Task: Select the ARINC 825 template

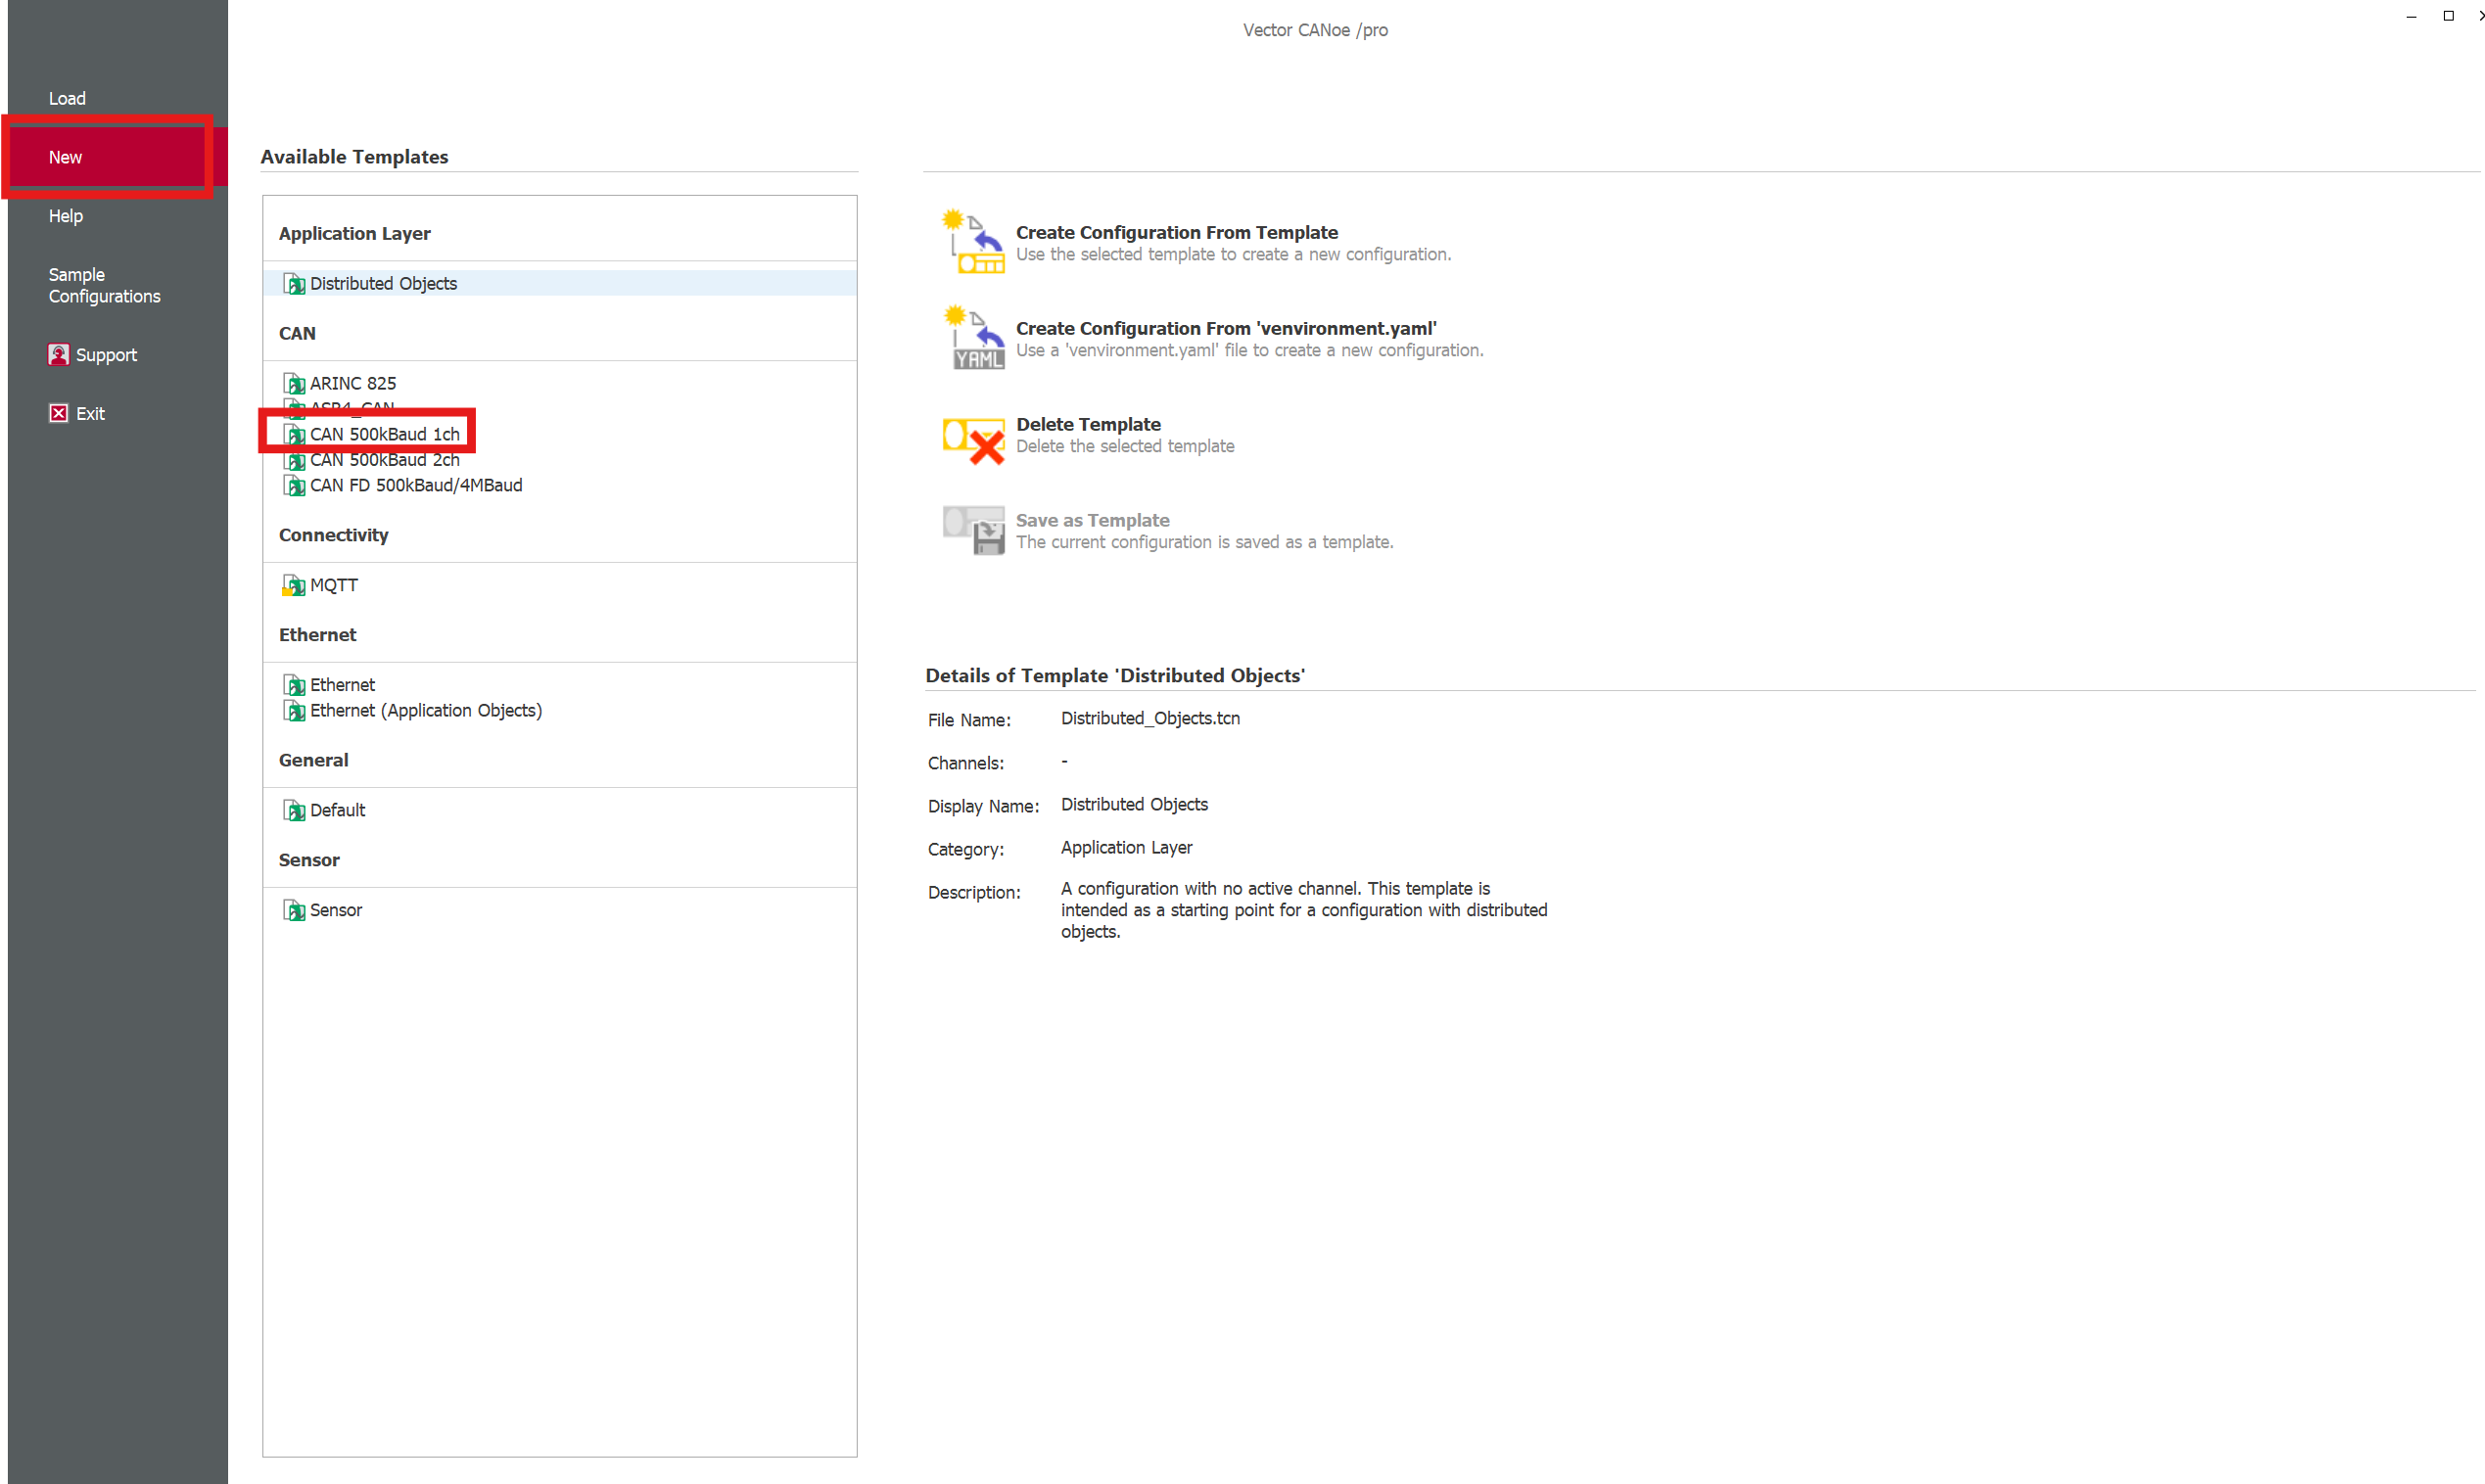Action: tap(353, 384)
